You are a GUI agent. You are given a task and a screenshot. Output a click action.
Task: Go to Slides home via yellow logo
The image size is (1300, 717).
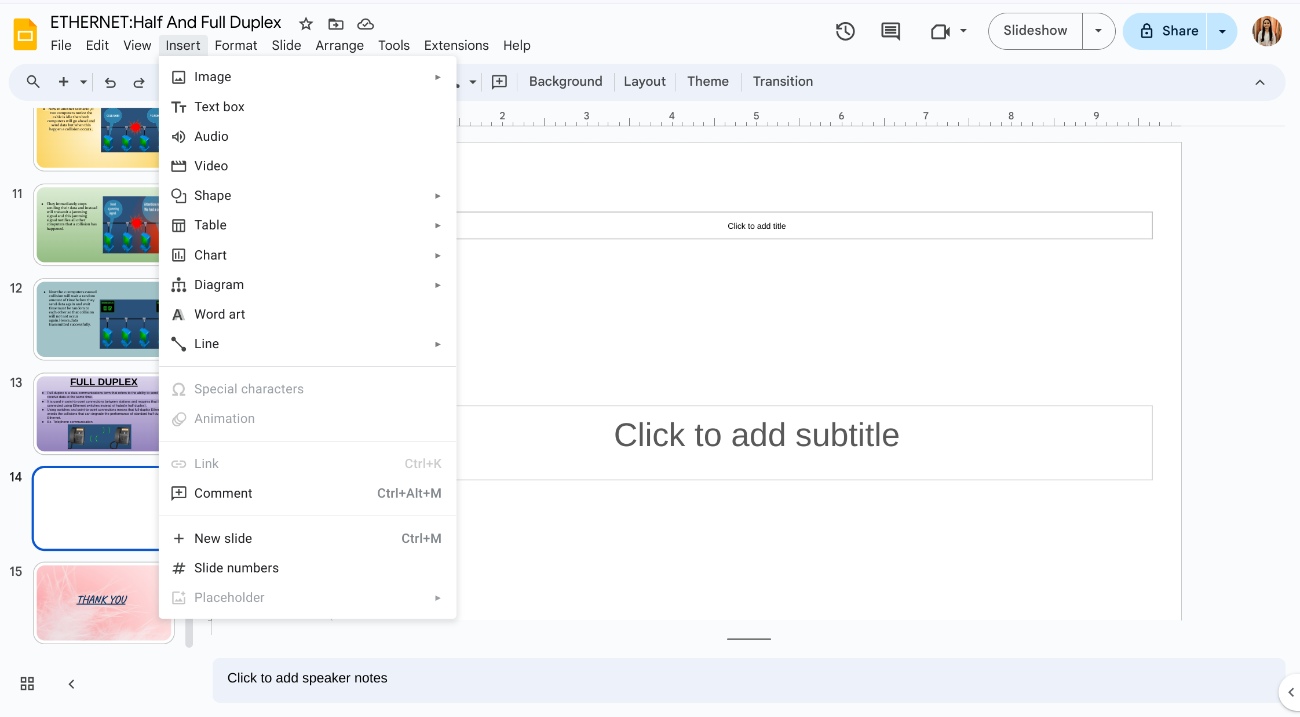[x=24, y=33]
